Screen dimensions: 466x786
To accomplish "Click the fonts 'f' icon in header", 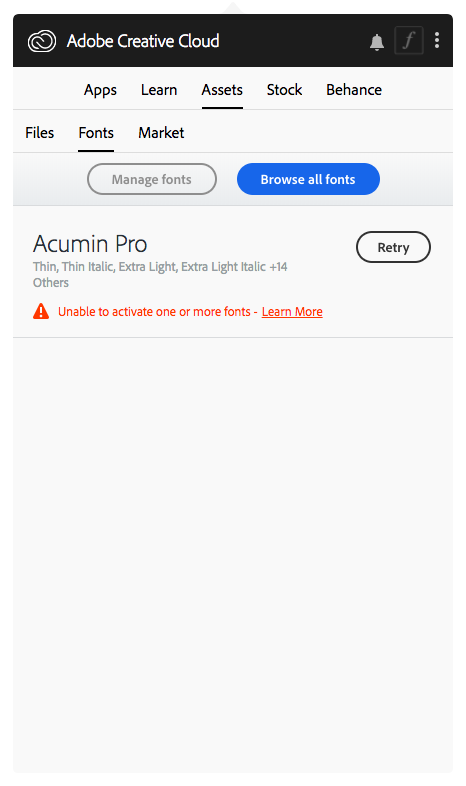I will click(409, 40).
